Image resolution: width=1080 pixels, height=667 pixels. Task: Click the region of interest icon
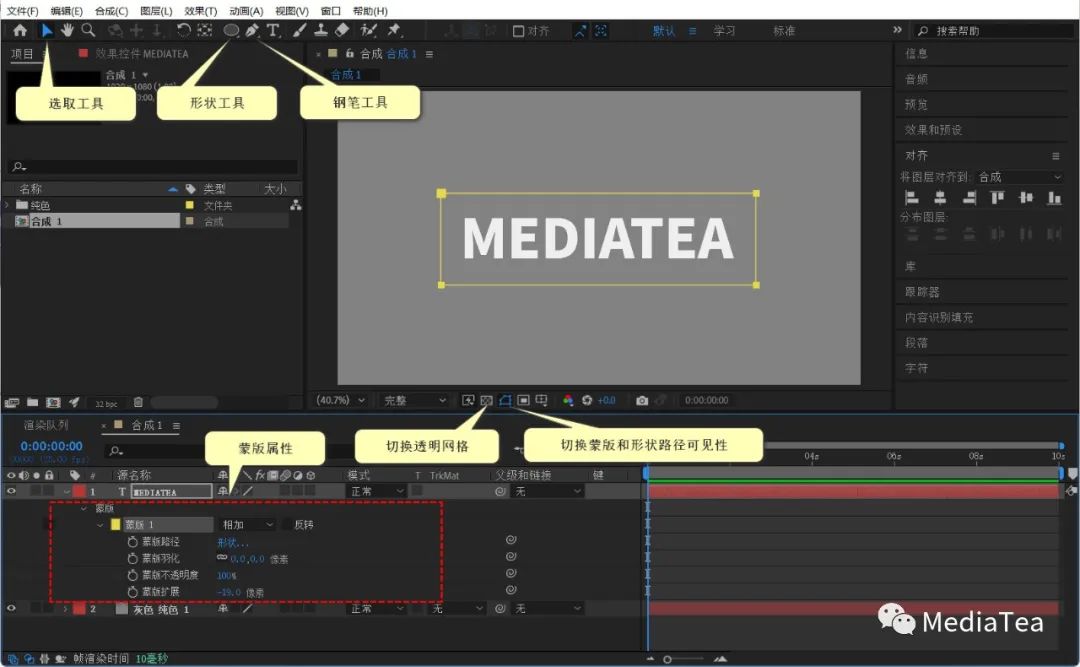pos(523,400)
